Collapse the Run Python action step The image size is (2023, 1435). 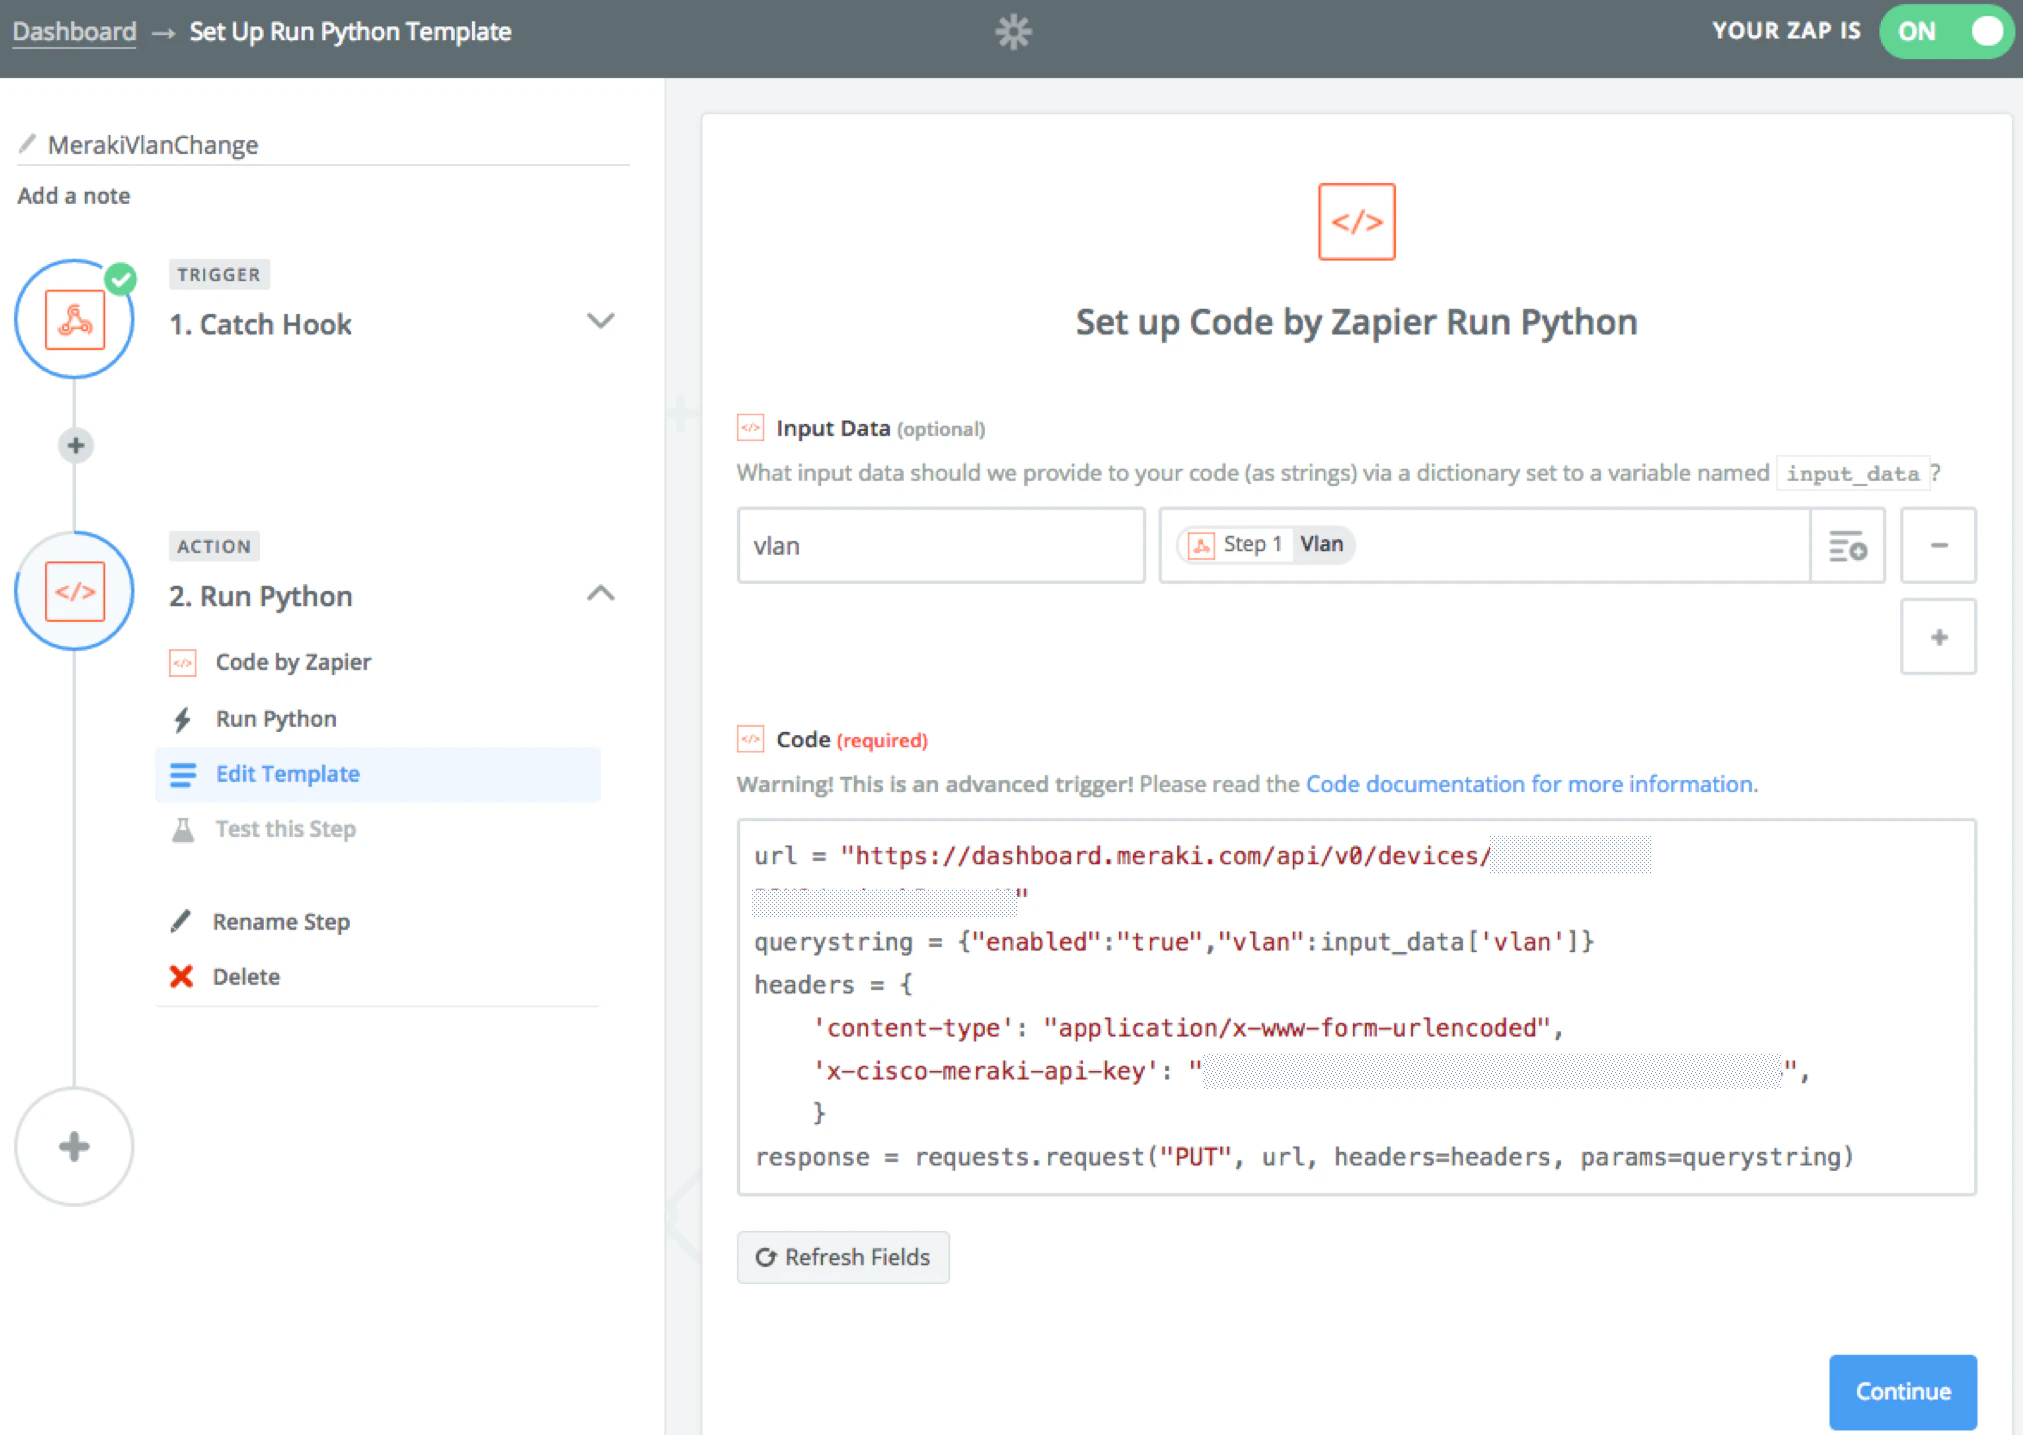pos(600,593)
